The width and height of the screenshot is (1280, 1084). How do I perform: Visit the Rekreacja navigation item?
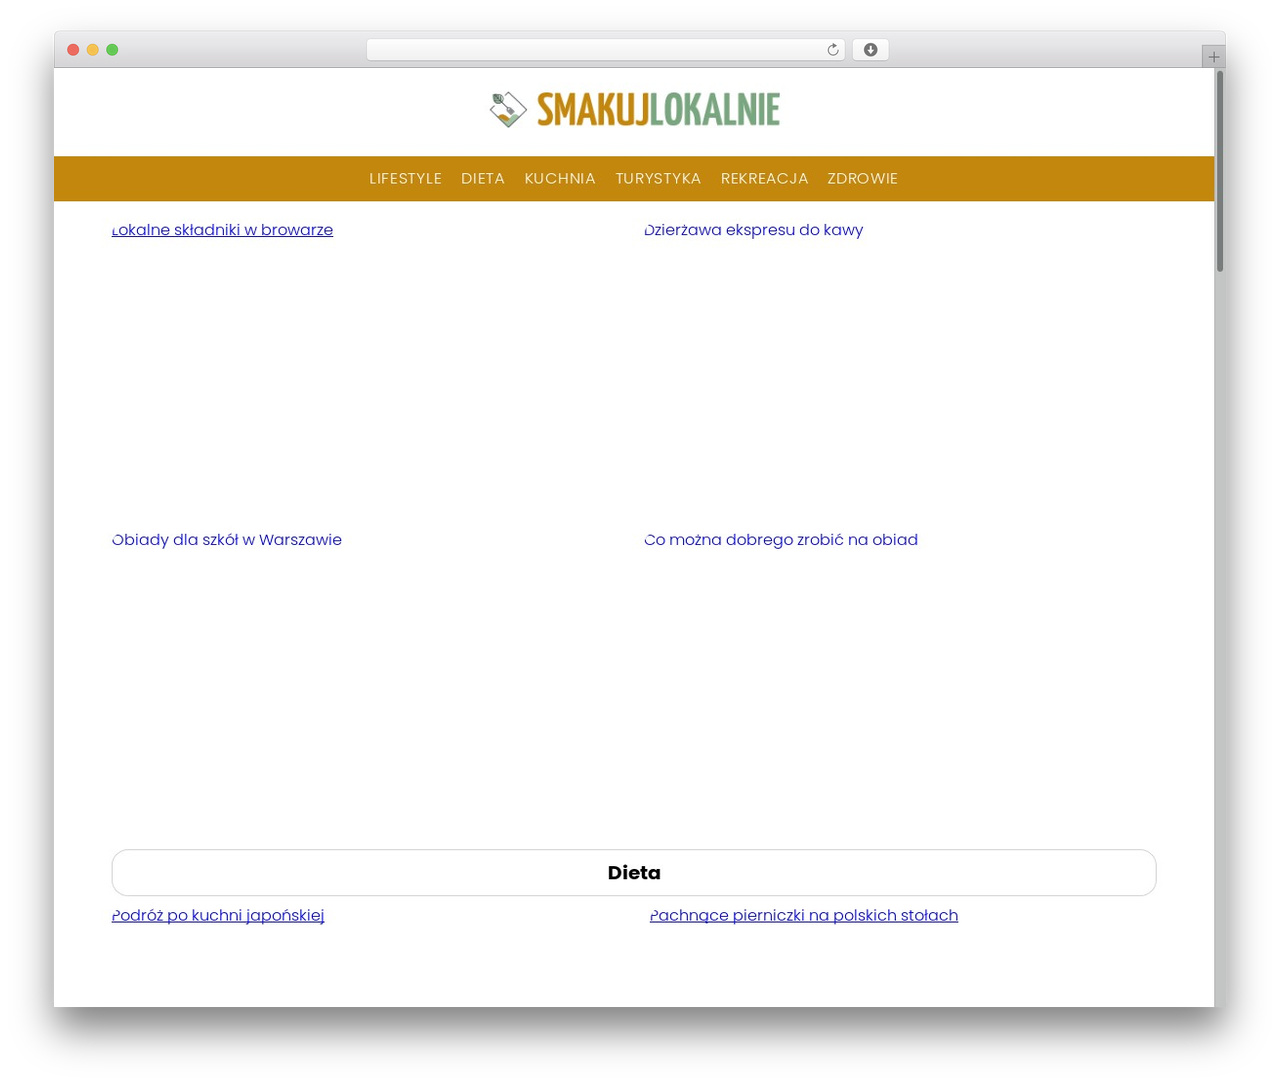pyautogui.click(x=764, y=178)
